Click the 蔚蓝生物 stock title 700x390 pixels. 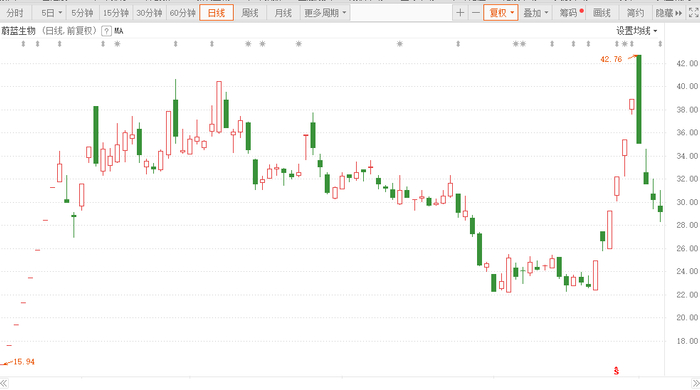(18, 31)
